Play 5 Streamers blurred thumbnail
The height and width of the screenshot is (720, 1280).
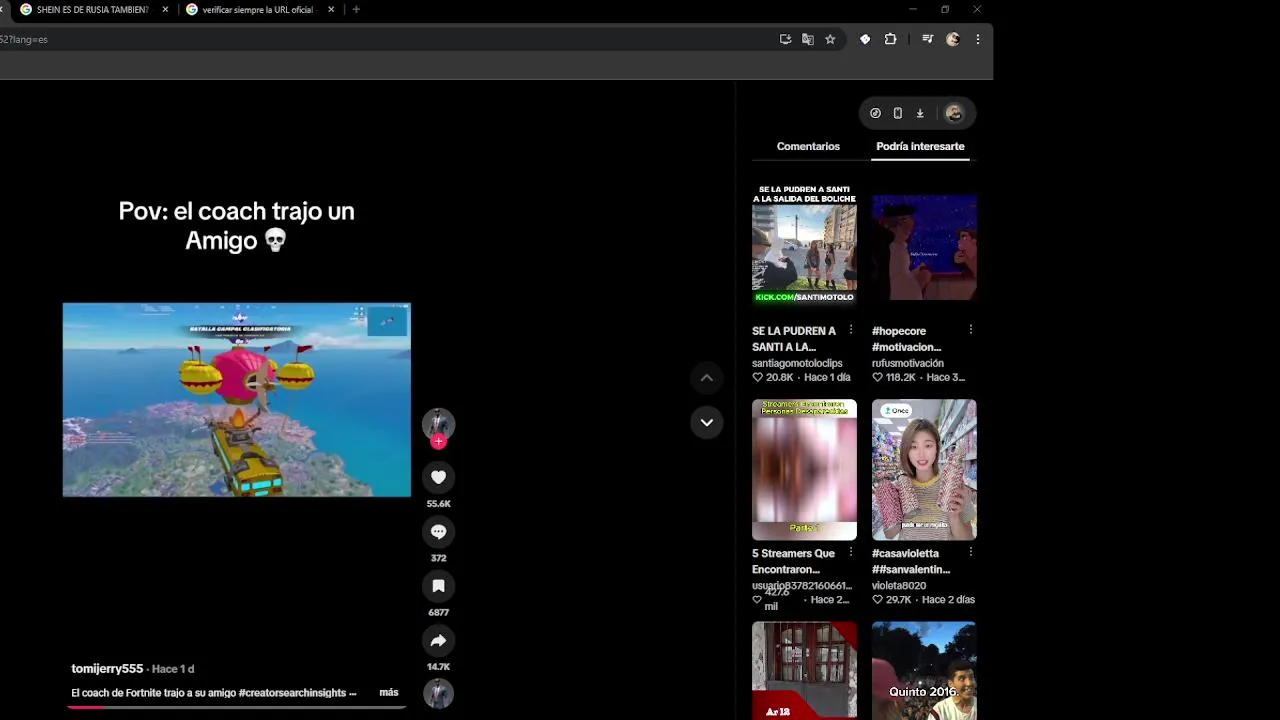pyautogui.click(x=804, y=470)
